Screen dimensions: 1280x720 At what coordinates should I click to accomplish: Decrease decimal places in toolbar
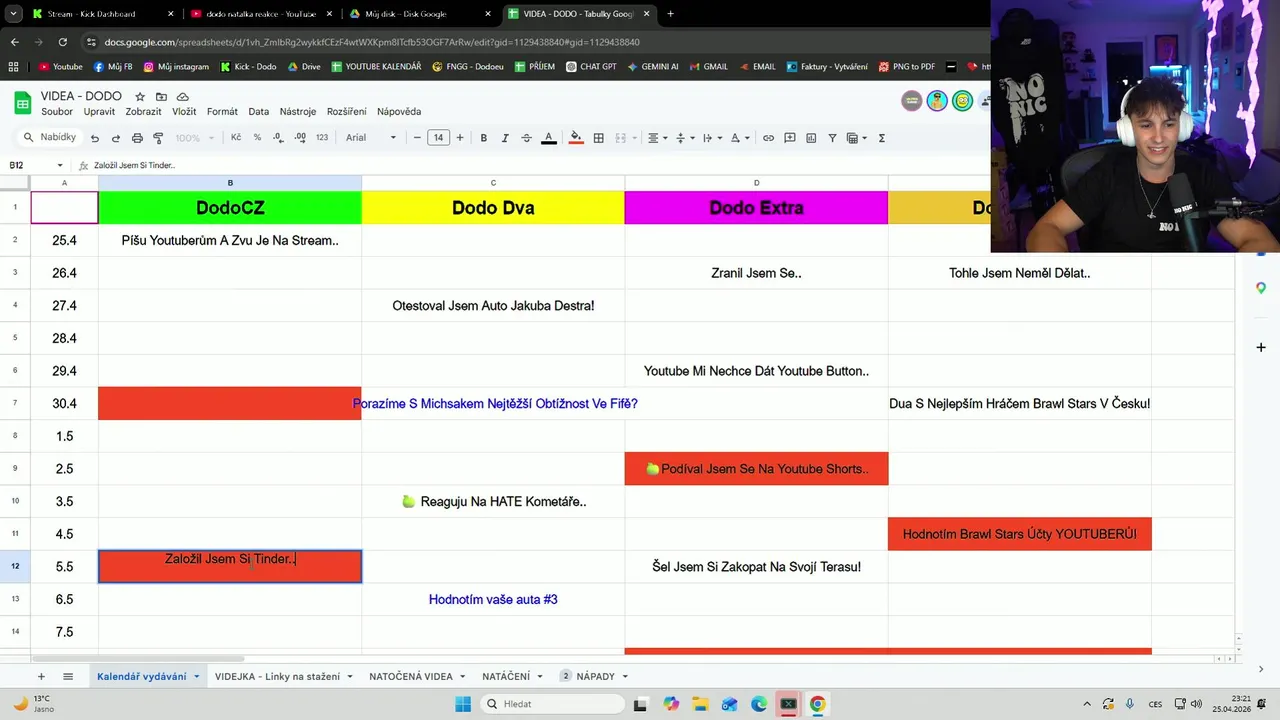[278, 138]
